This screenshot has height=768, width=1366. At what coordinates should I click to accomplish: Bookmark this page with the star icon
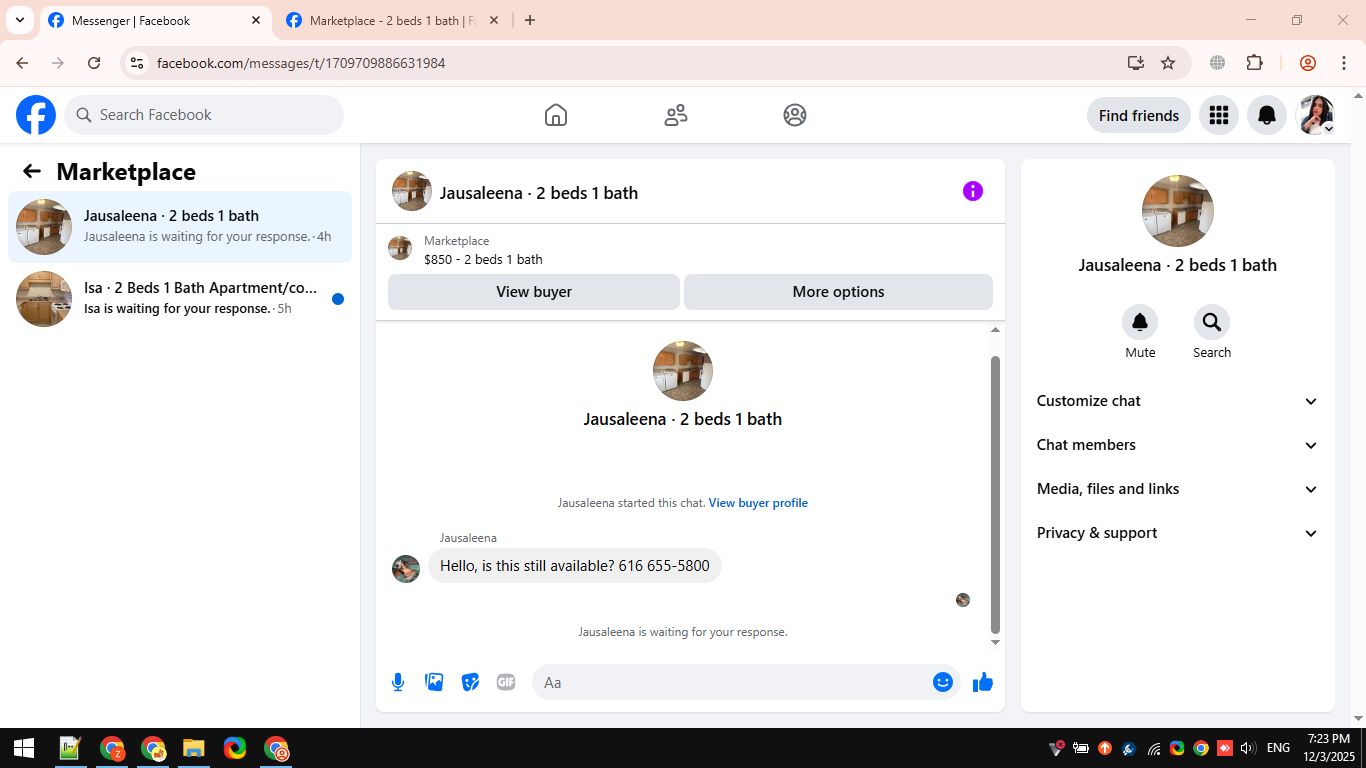1168,63
